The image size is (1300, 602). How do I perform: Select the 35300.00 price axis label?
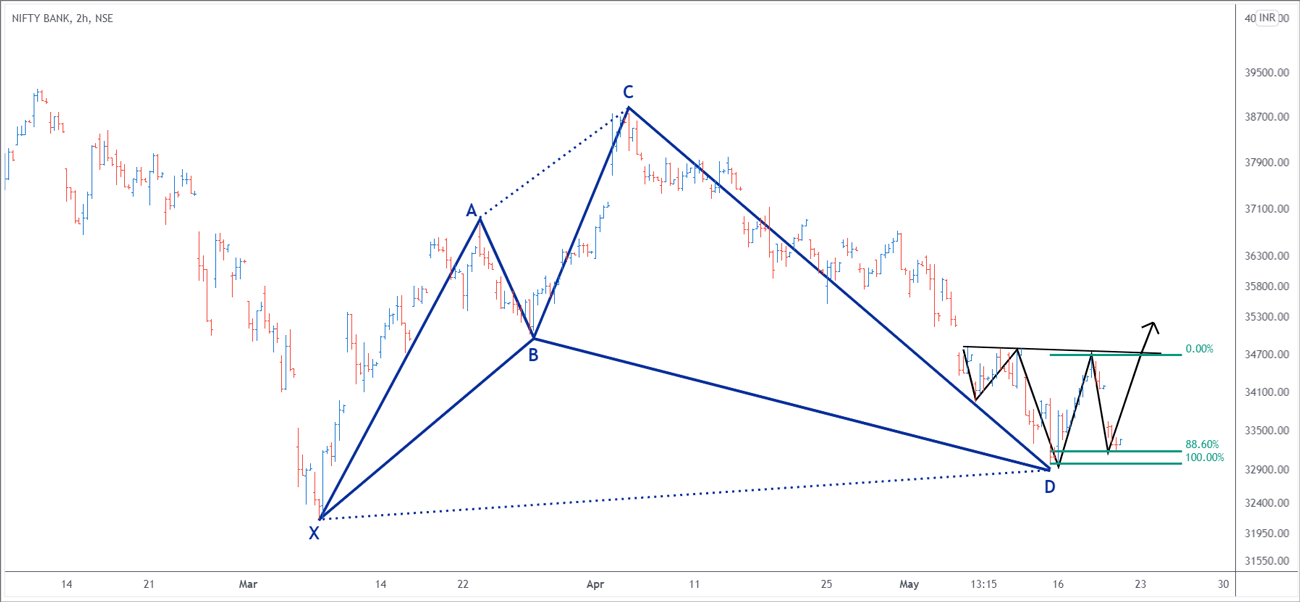pyautogui.click(x=1265, y=317)
